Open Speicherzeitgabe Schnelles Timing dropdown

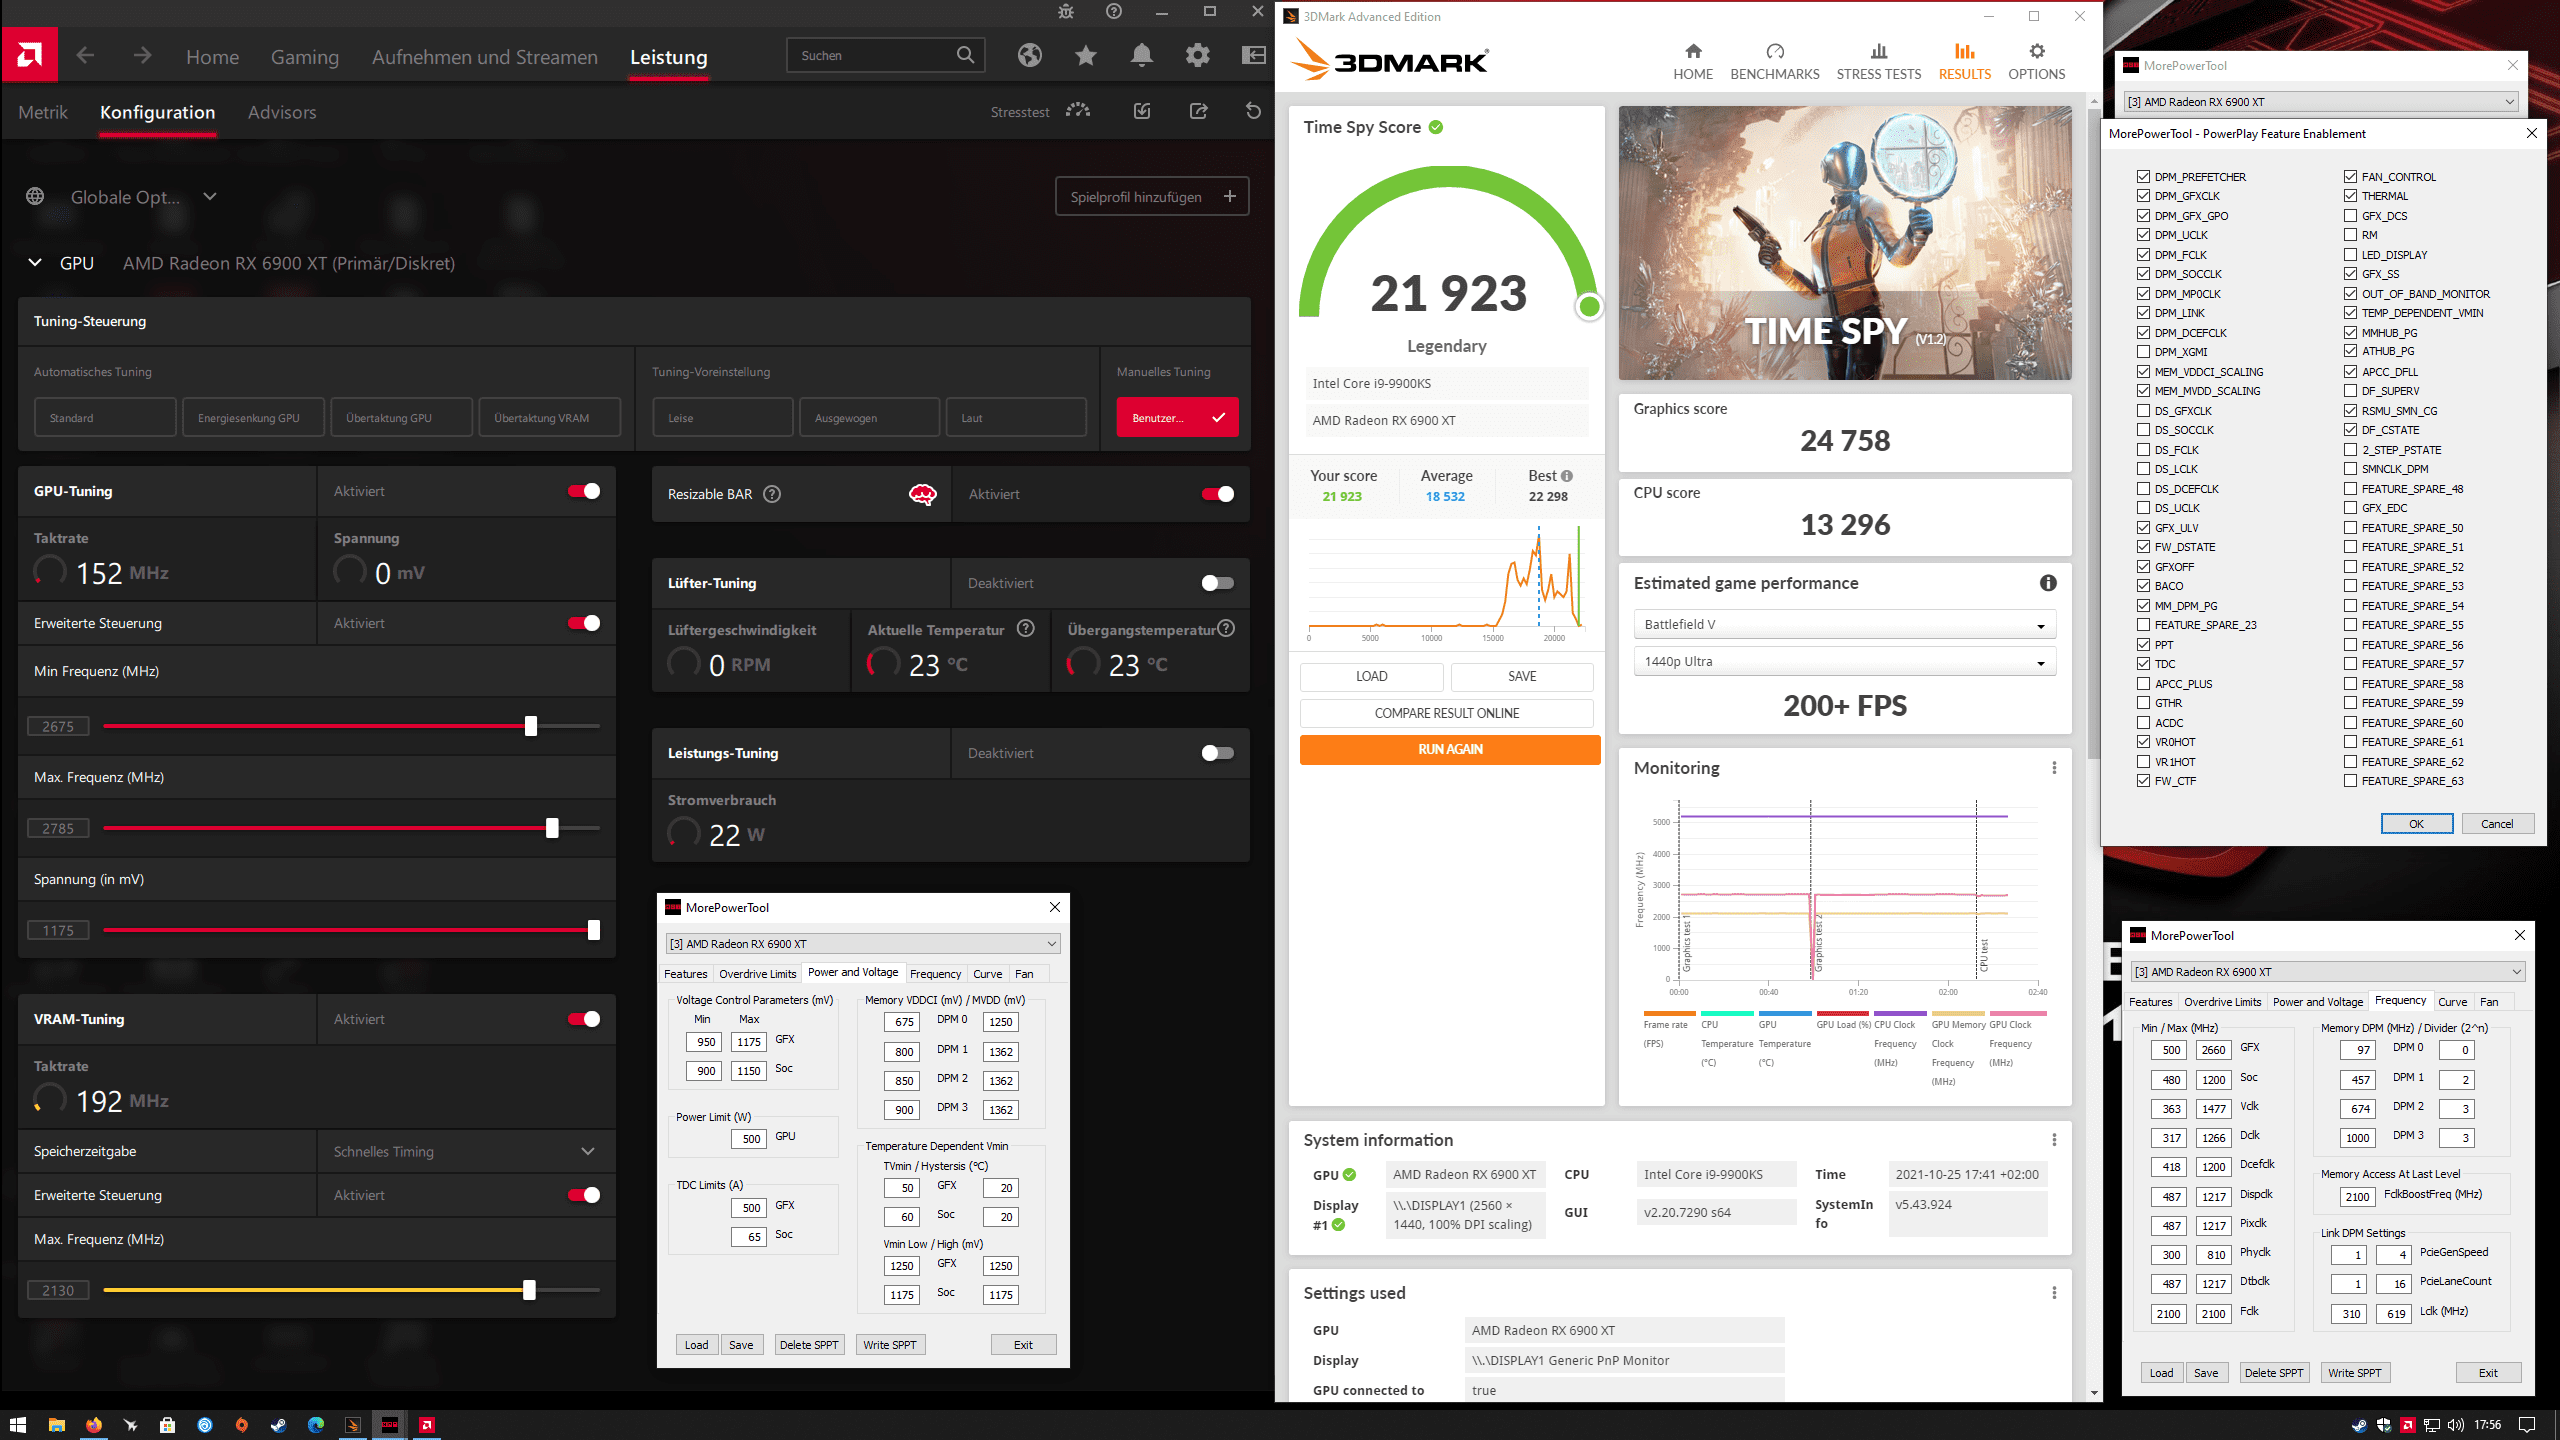tap(587, 1151)
